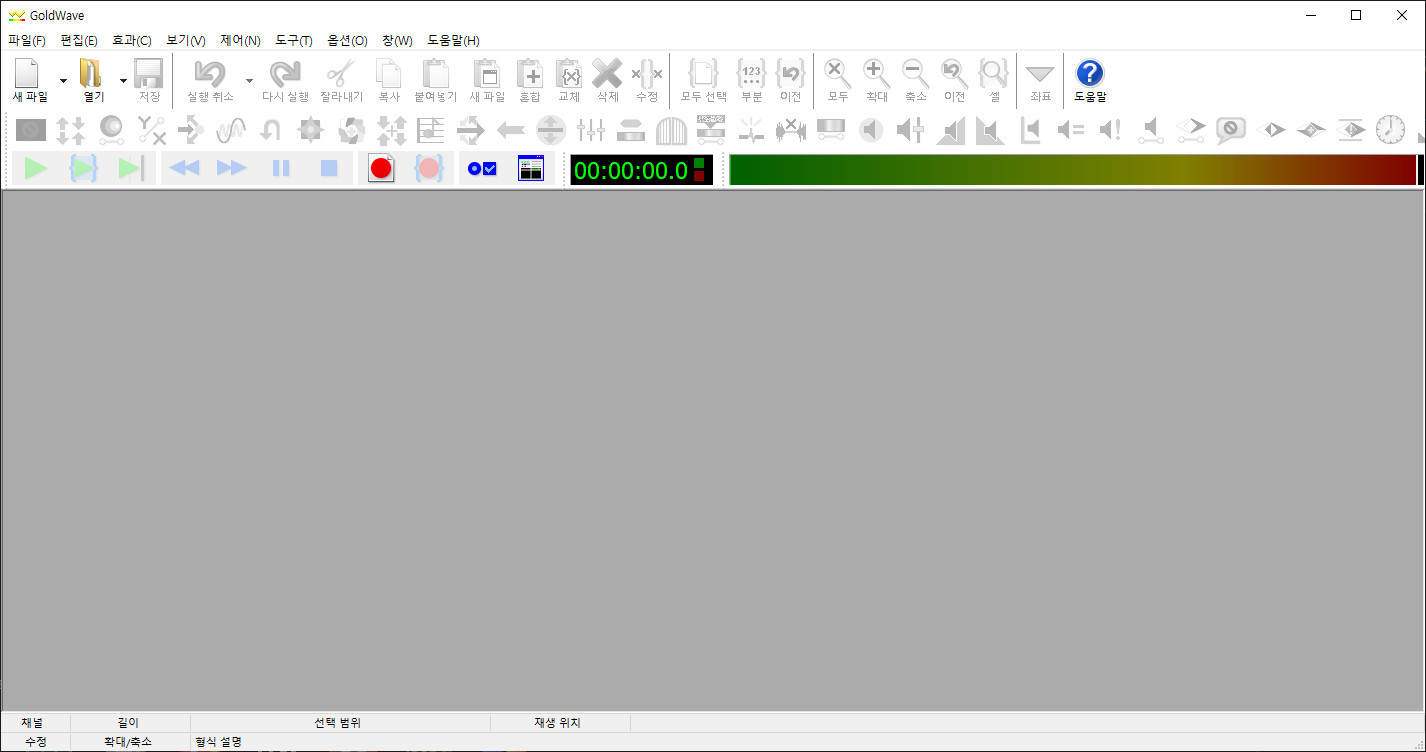
Task: Undo with the 실행 취소 icon
Action: coord(210,80)
